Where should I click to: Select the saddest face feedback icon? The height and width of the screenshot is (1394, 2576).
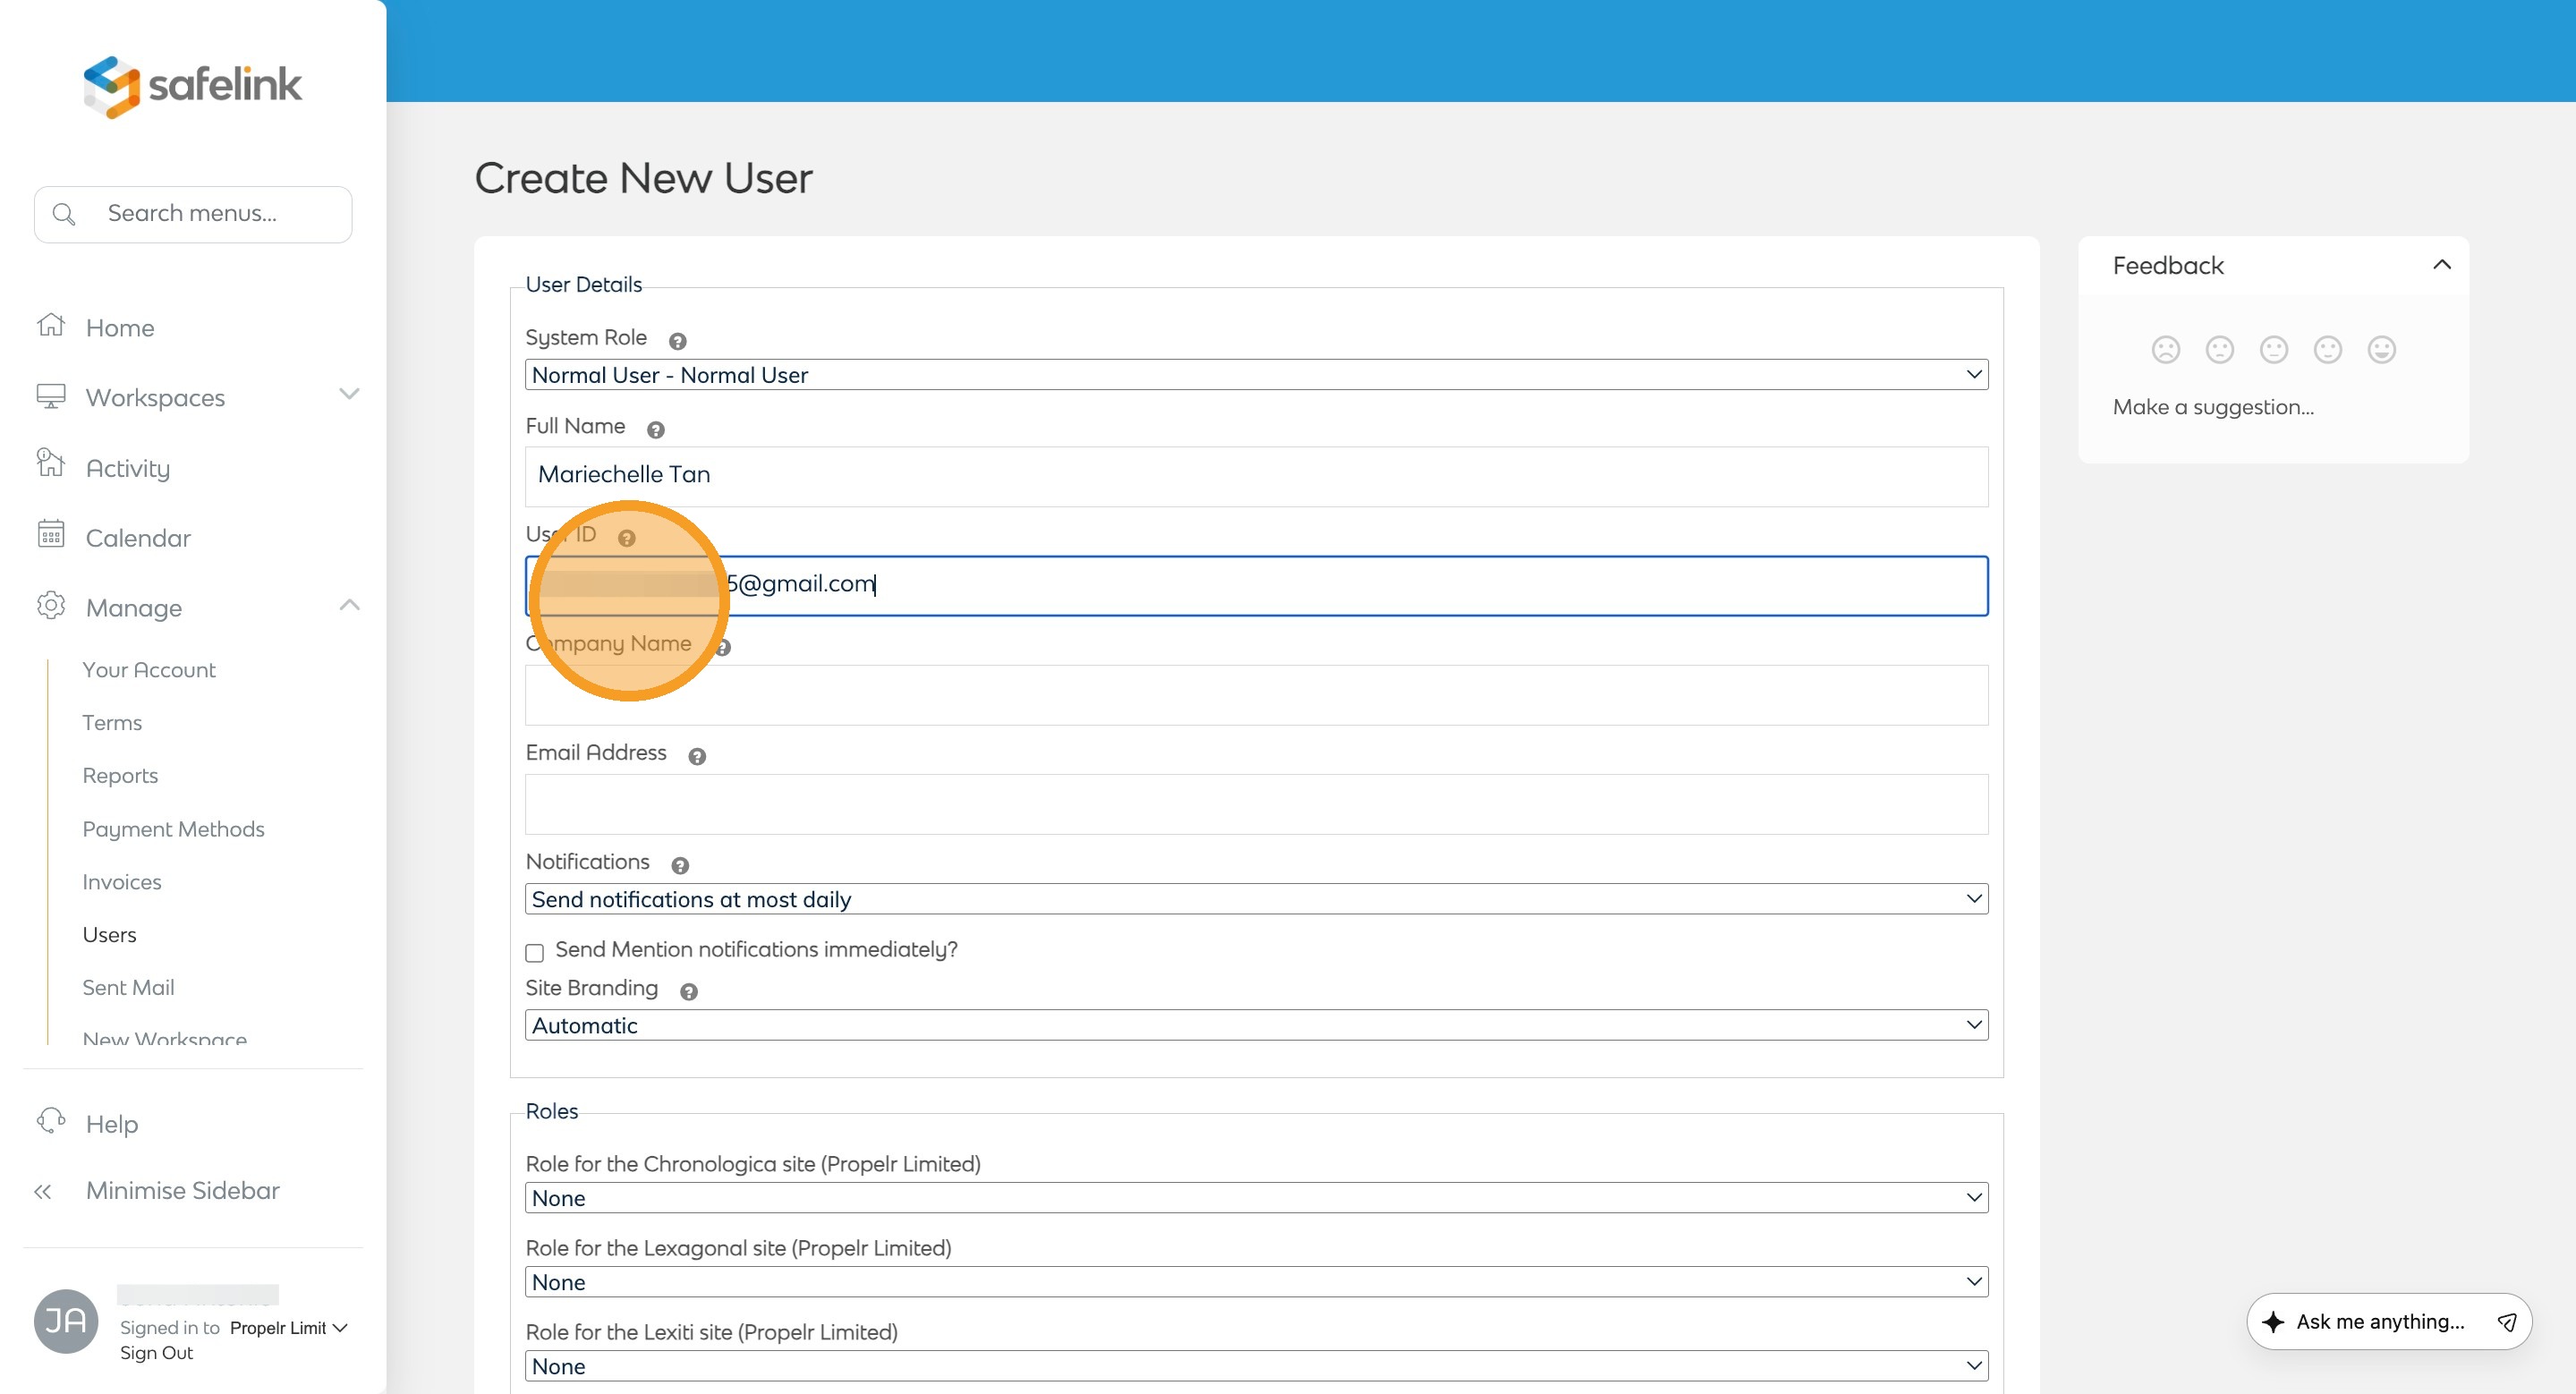tap(2165, 350)
